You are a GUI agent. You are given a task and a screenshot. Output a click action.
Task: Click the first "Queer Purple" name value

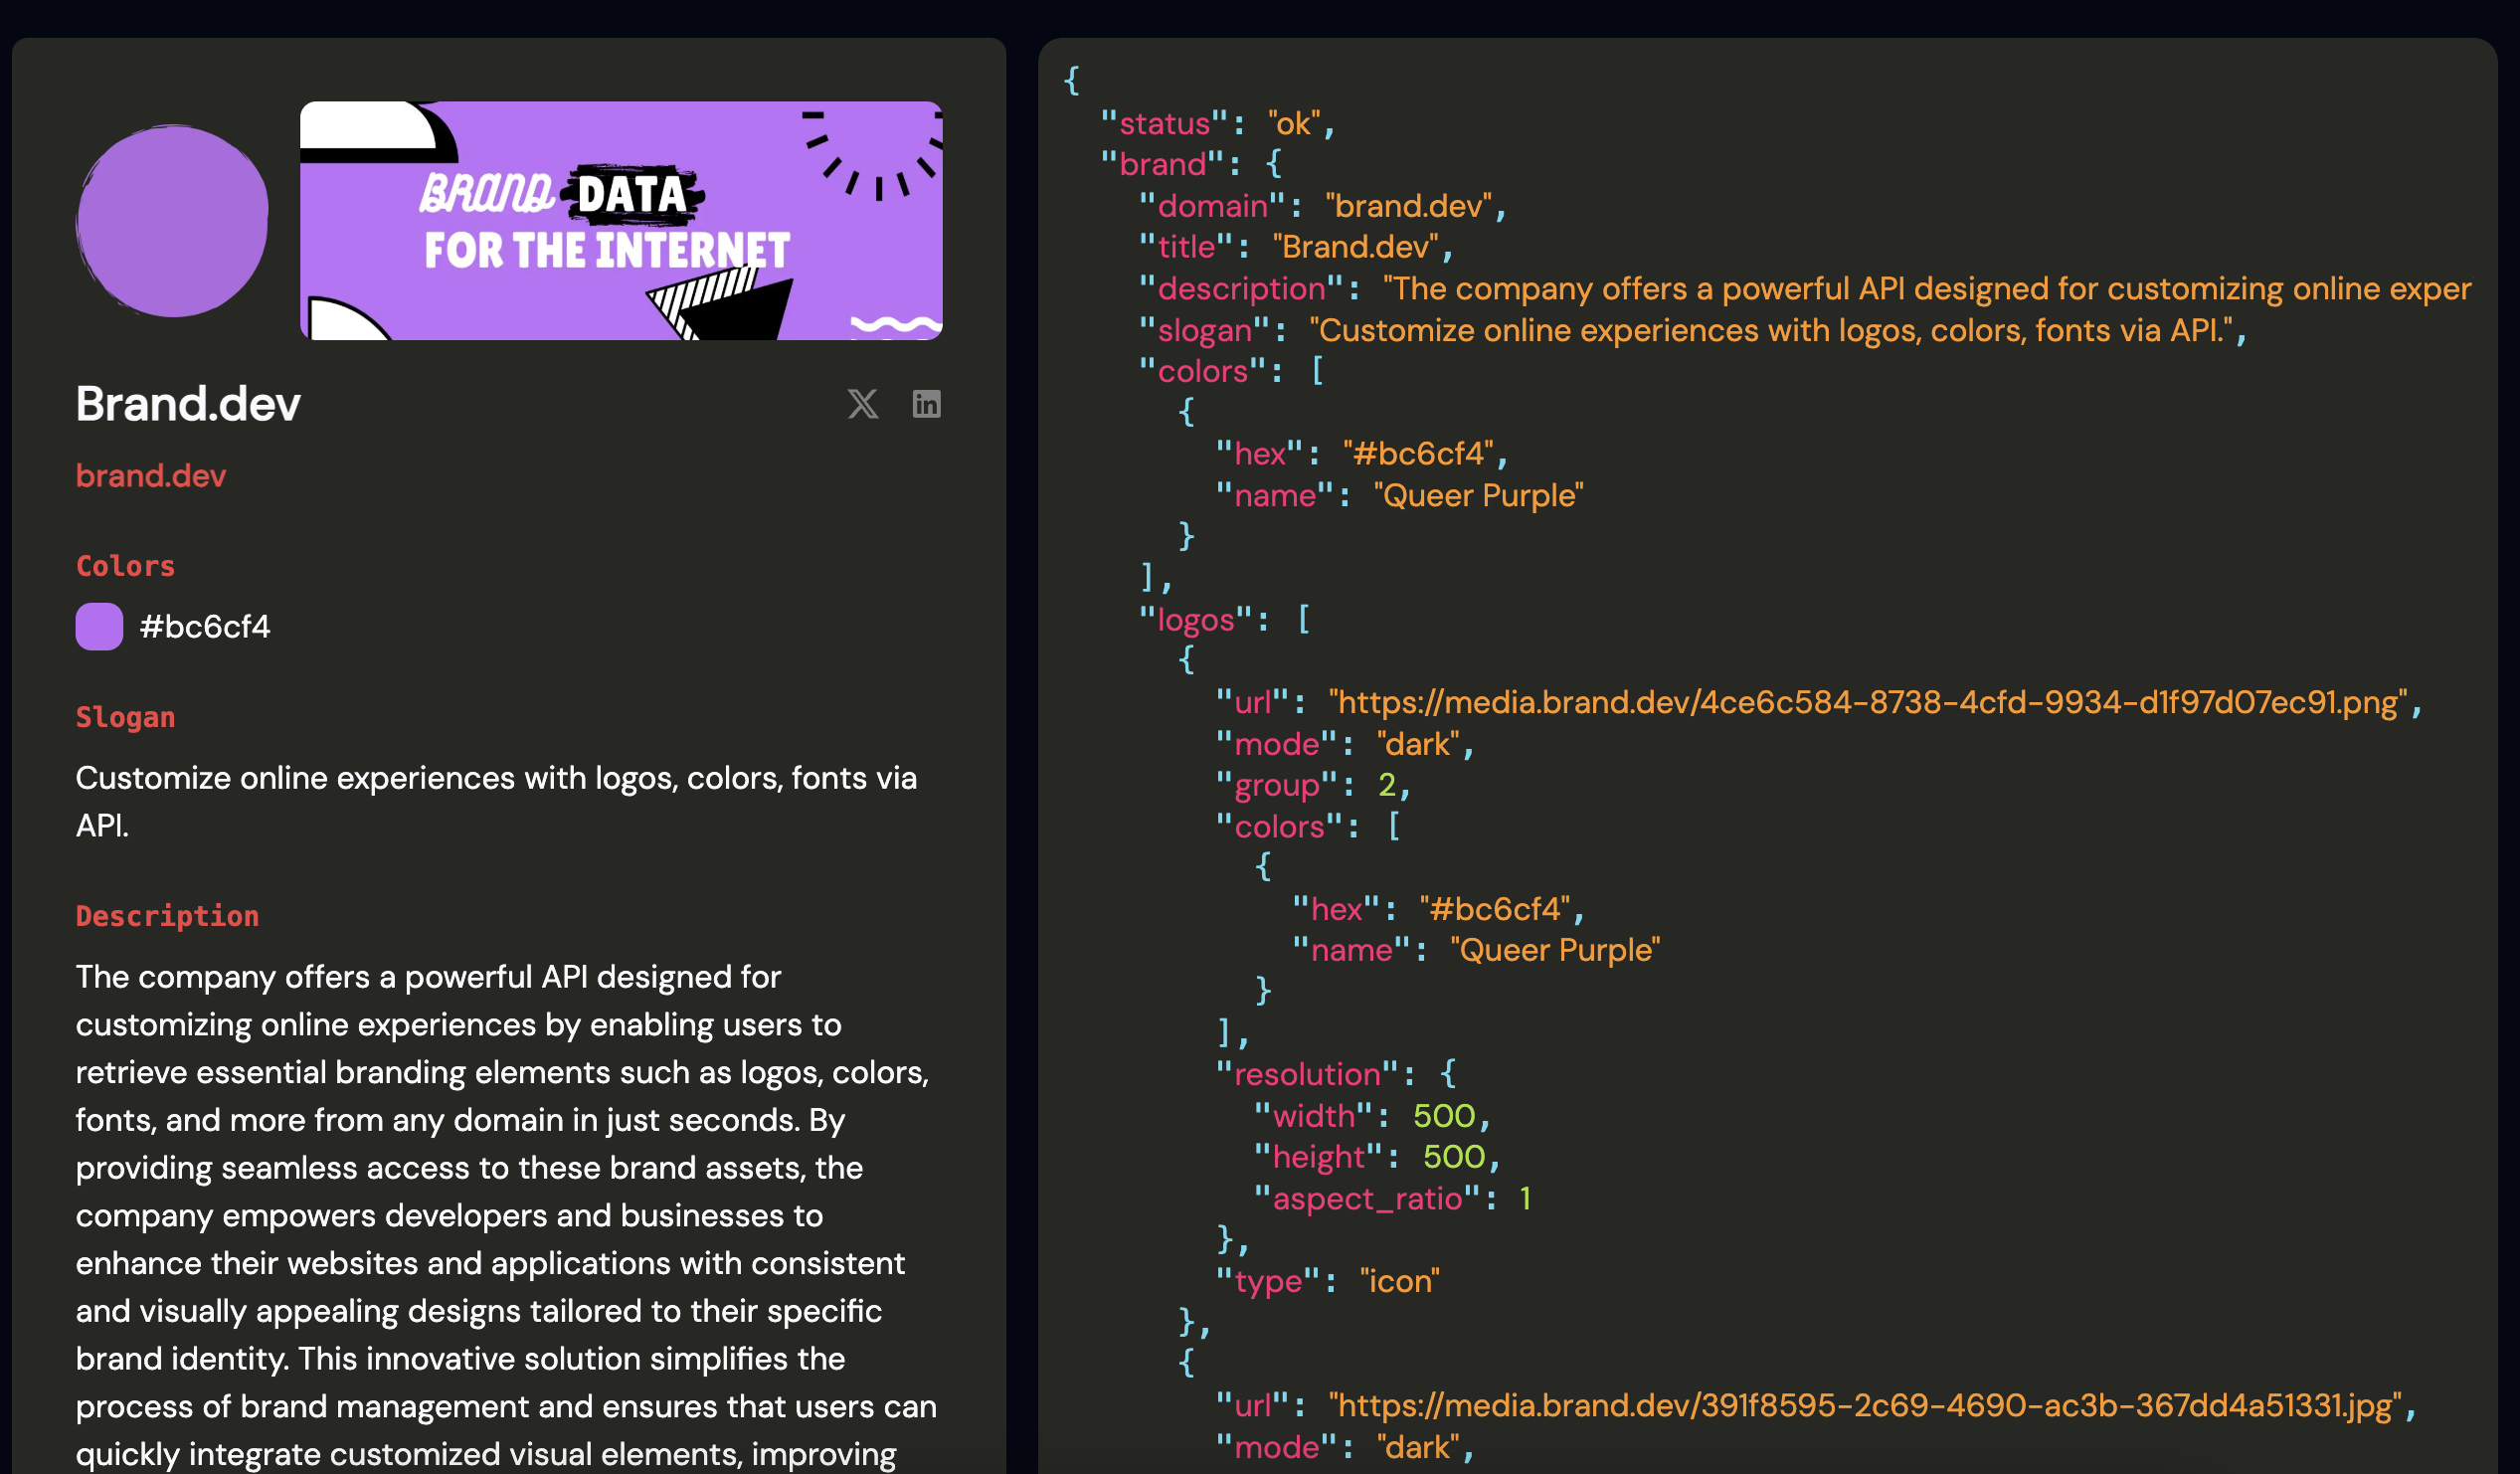(1478, 496)
